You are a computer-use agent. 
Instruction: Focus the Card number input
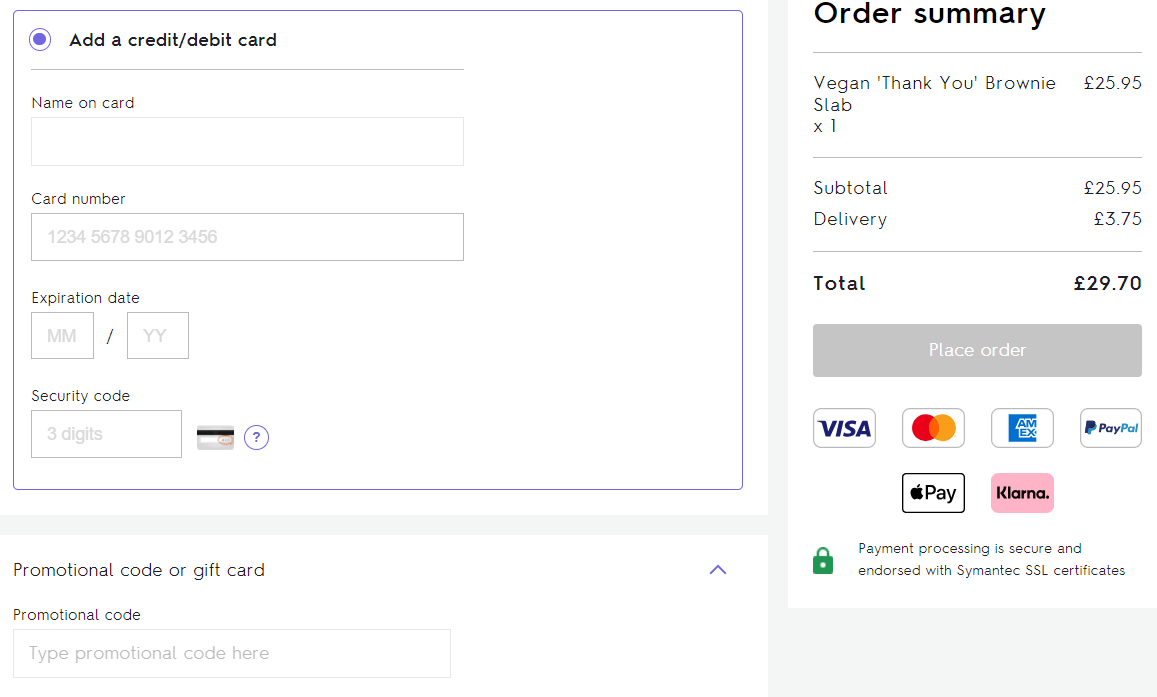(247, 237)
